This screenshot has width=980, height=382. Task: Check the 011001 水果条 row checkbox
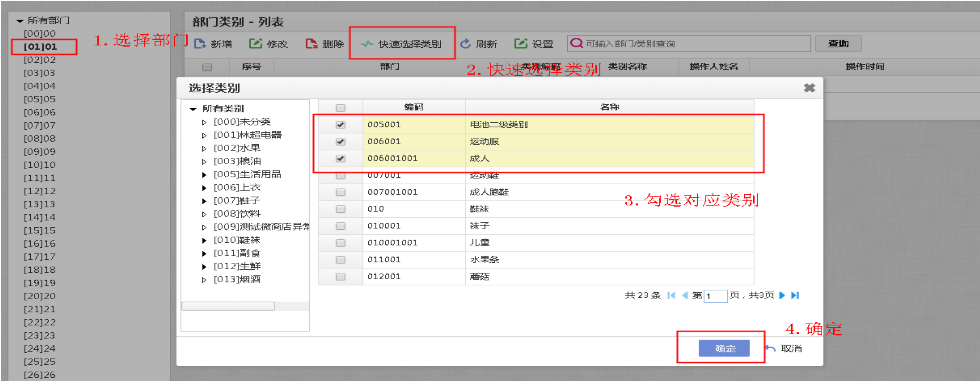pyautogui.click(x=340, y=259)
